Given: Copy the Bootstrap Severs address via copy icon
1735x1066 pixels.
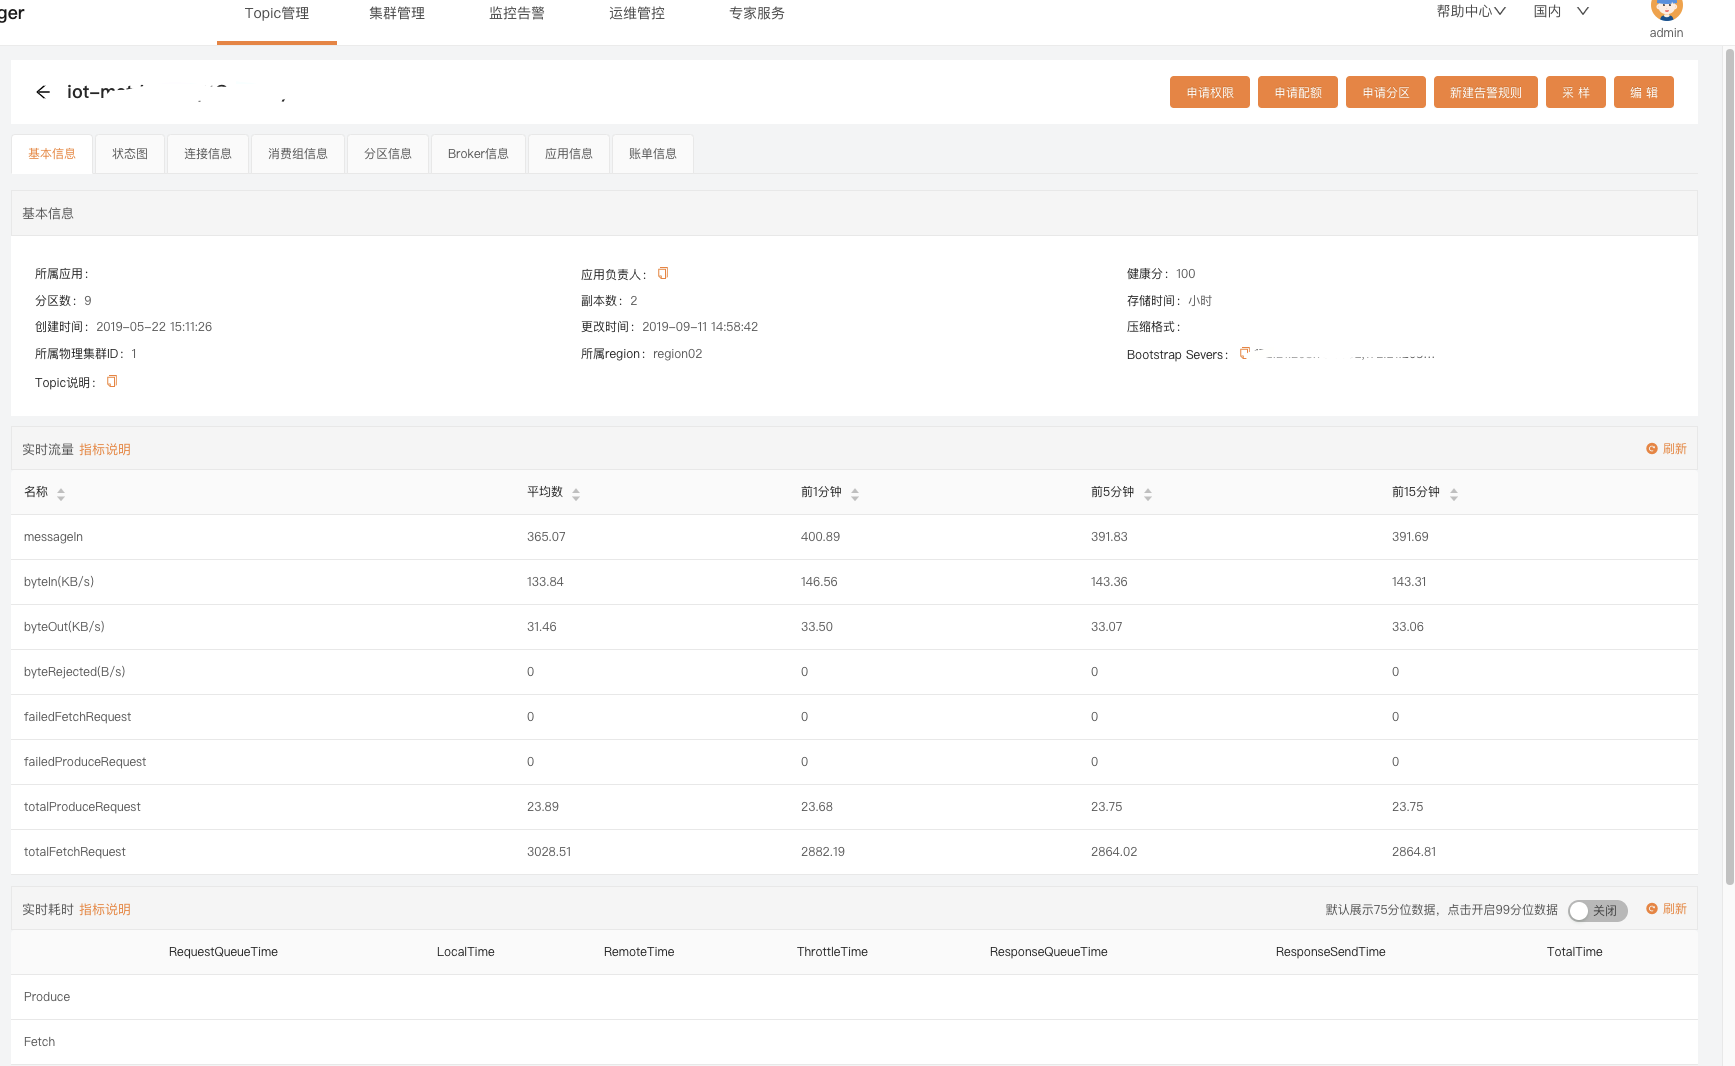Looking at the screenshot, I should point(1244,353).
